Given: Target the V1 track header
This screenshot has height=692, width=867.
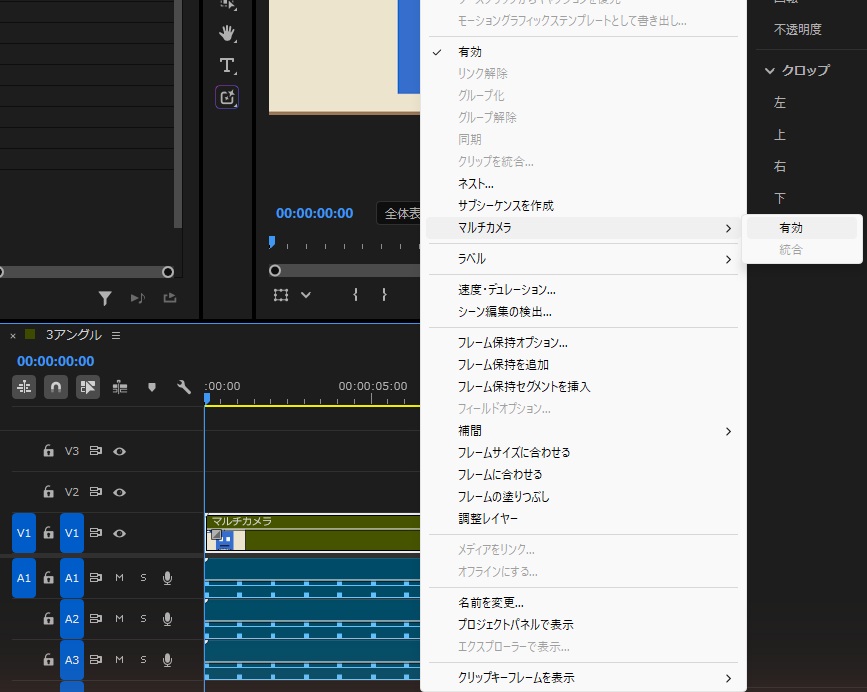Looking at the screenshot, I should click(72, 533).
